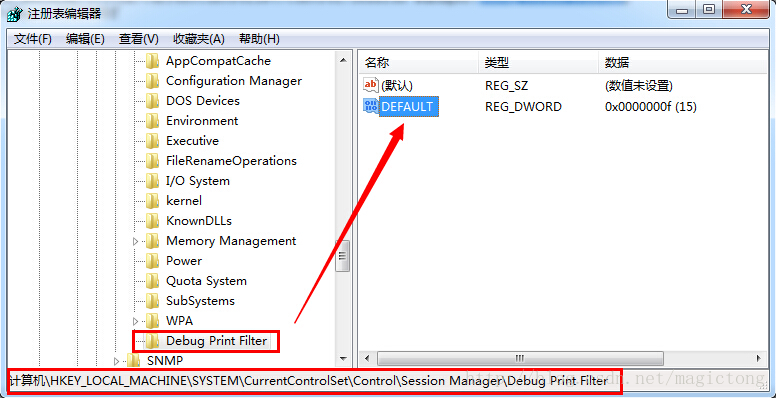Open the 编辑(E) menu

[85, 39]
